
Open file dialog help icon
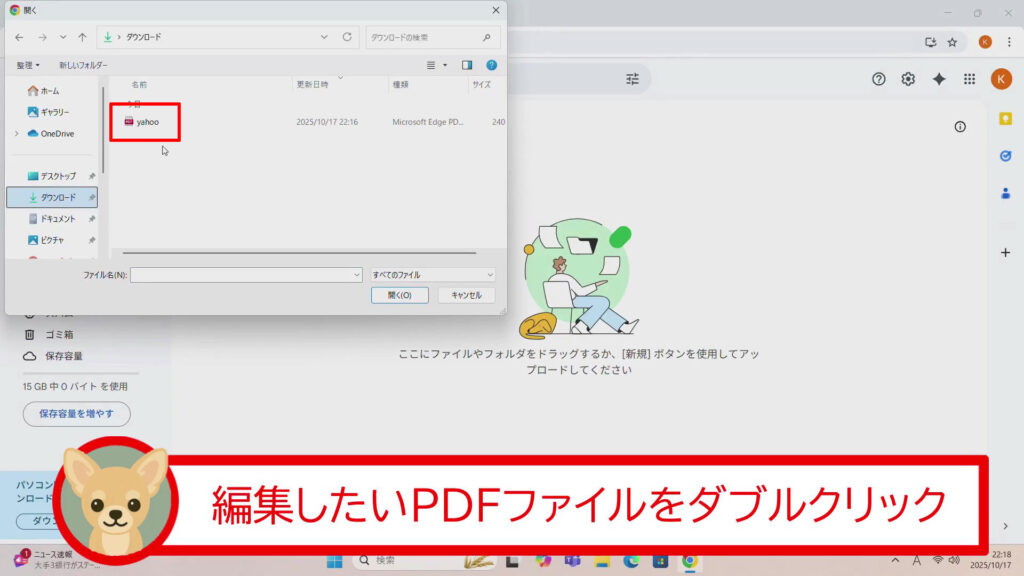click(x=491, y=65)
